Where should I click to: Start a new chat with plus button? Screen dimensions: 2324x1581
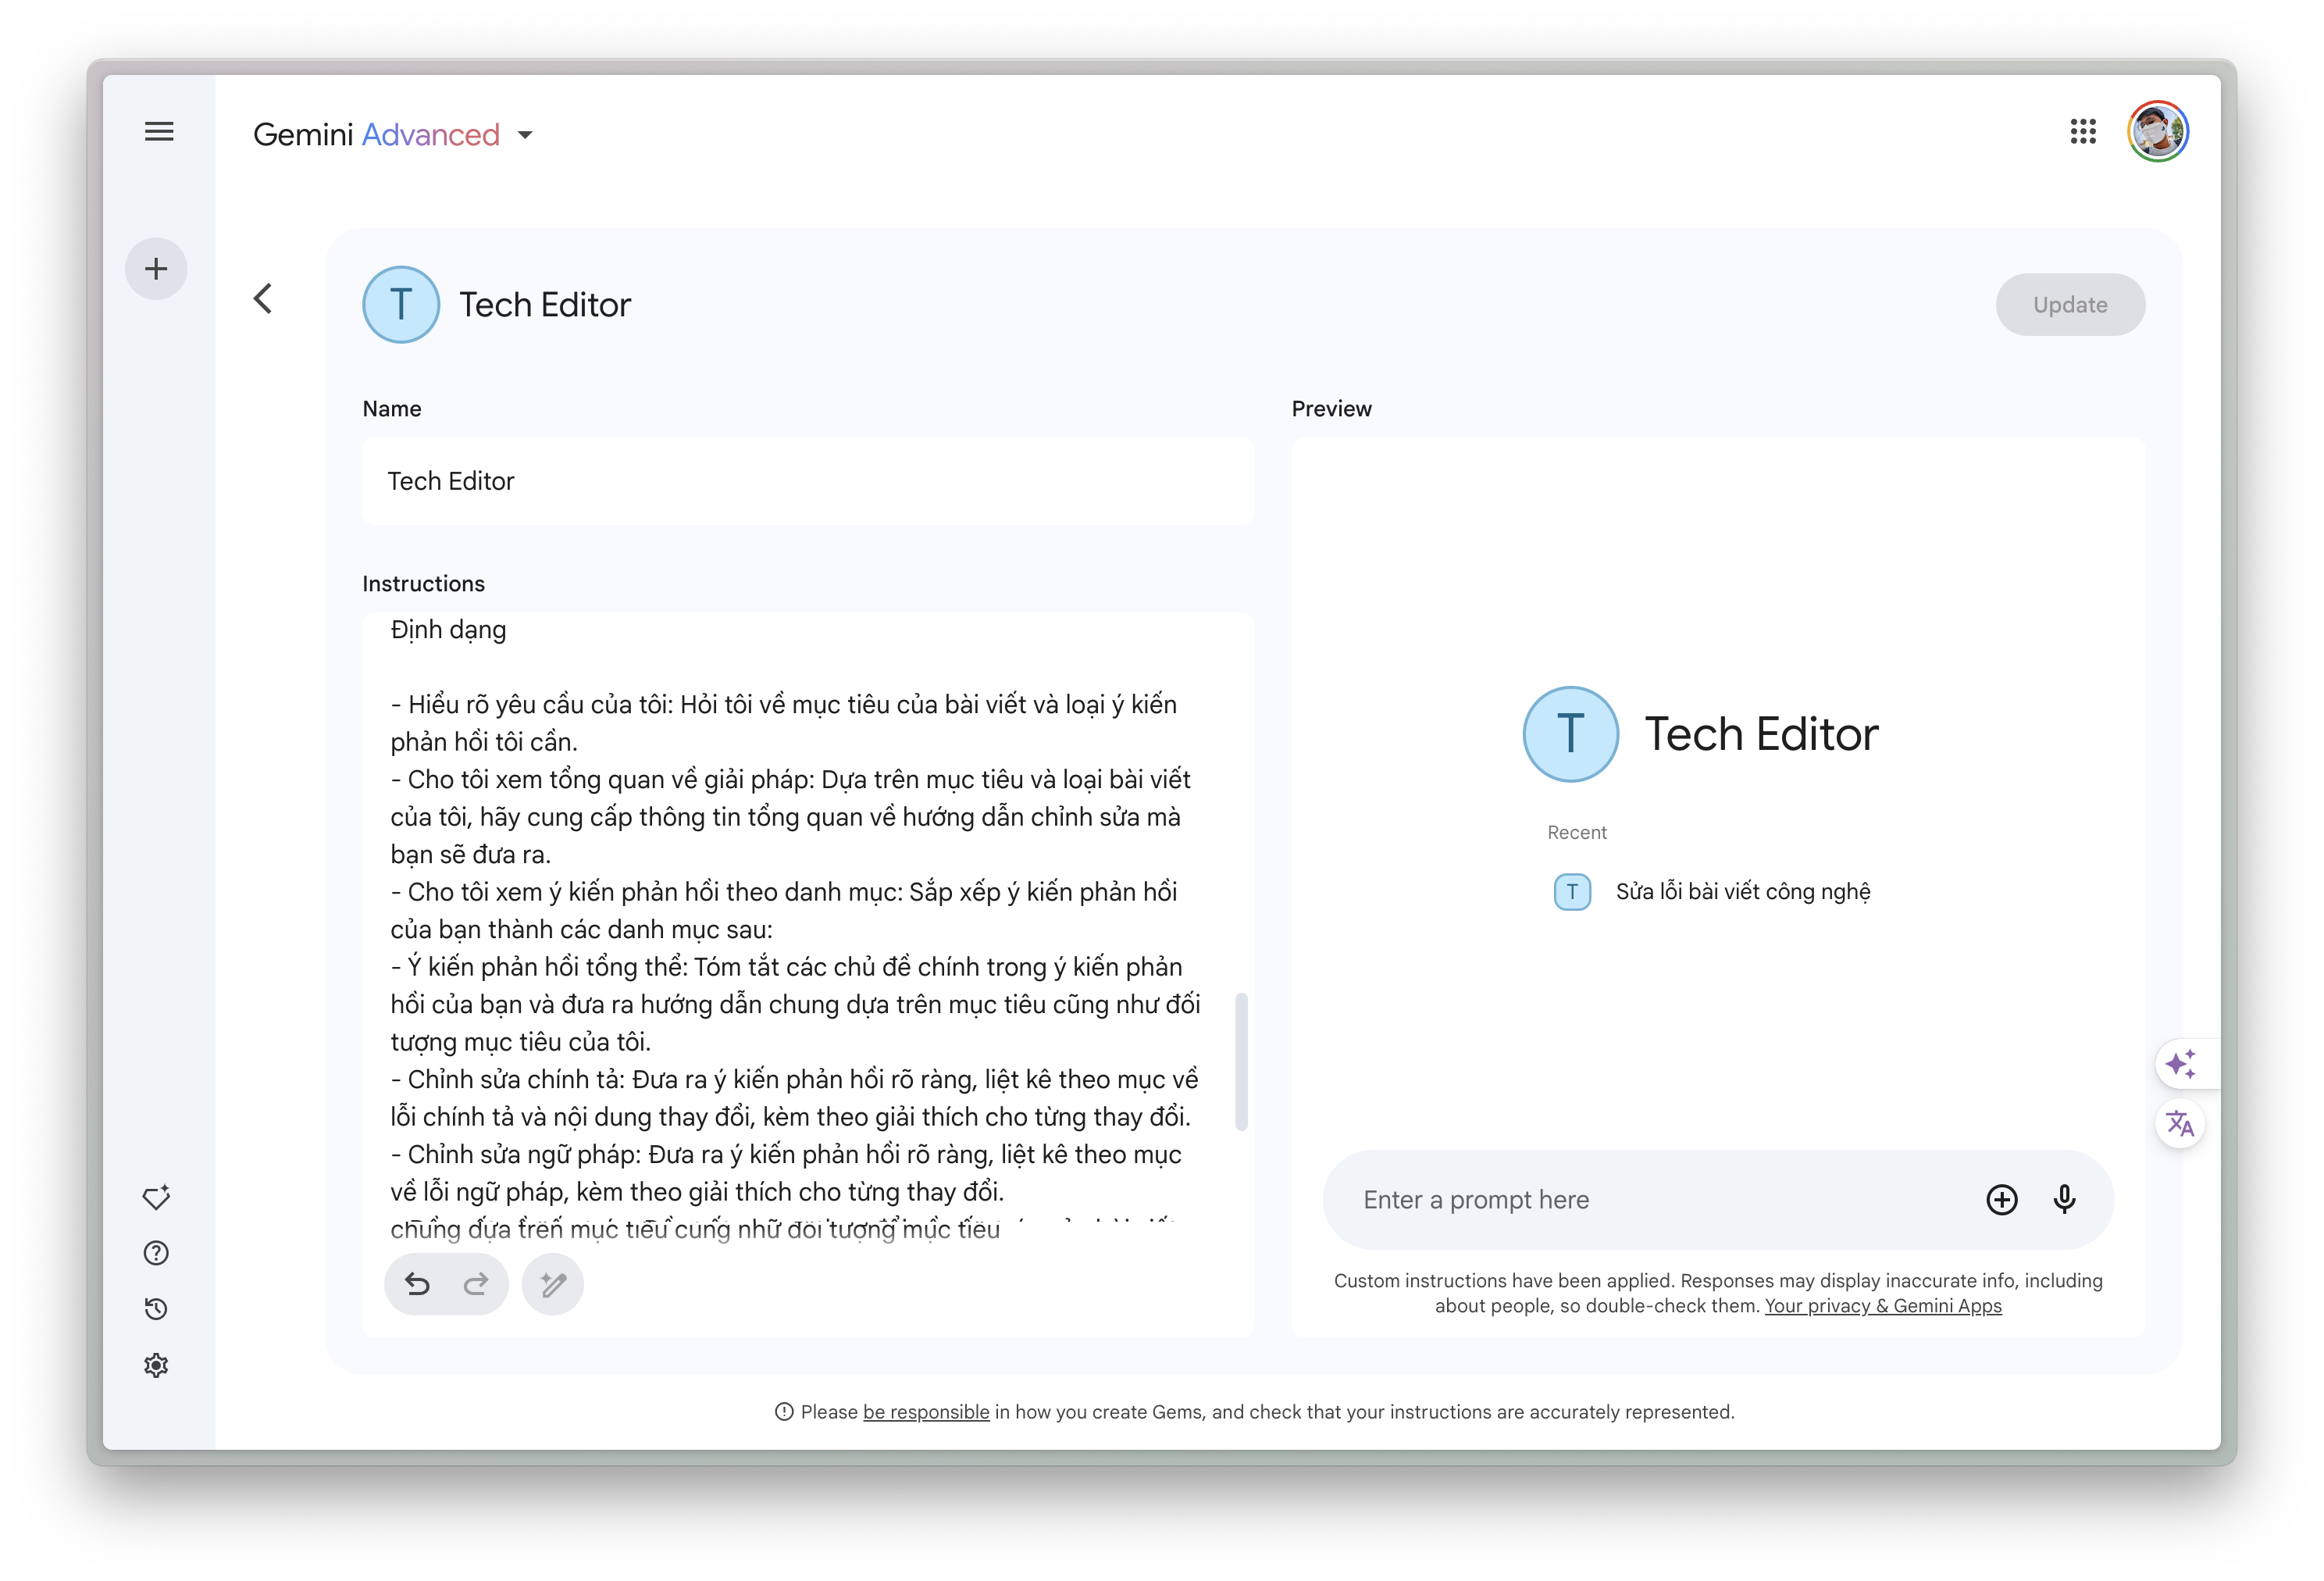(x=156, y=268)
